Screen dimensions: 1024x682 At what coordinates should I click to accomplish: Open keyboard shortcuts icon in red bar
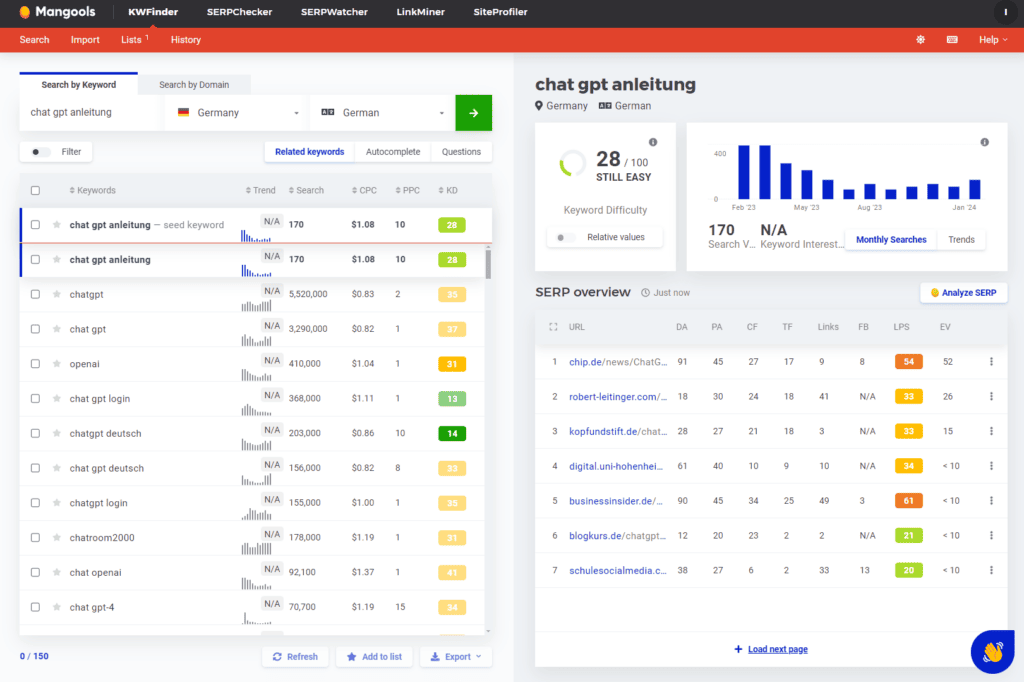click(x=952, y=40)
